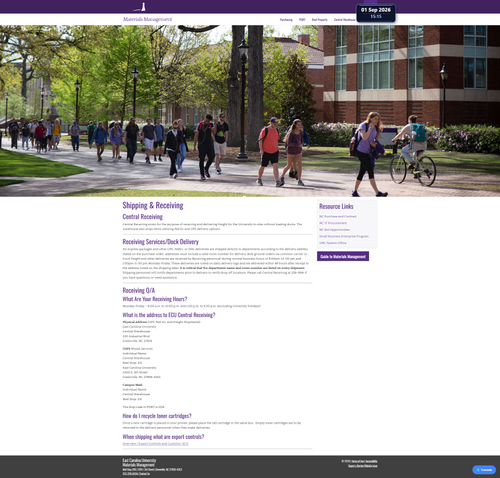Open the Materials Management site title
This screenshot has height=478, width=500.
point(148,19)
